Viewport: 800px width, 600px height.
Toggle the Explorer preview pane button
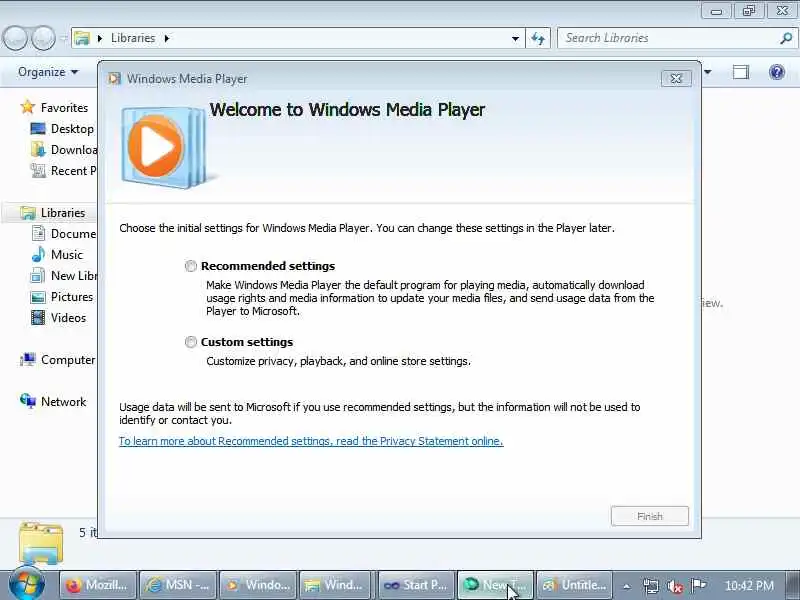click(x=741, y=72)
